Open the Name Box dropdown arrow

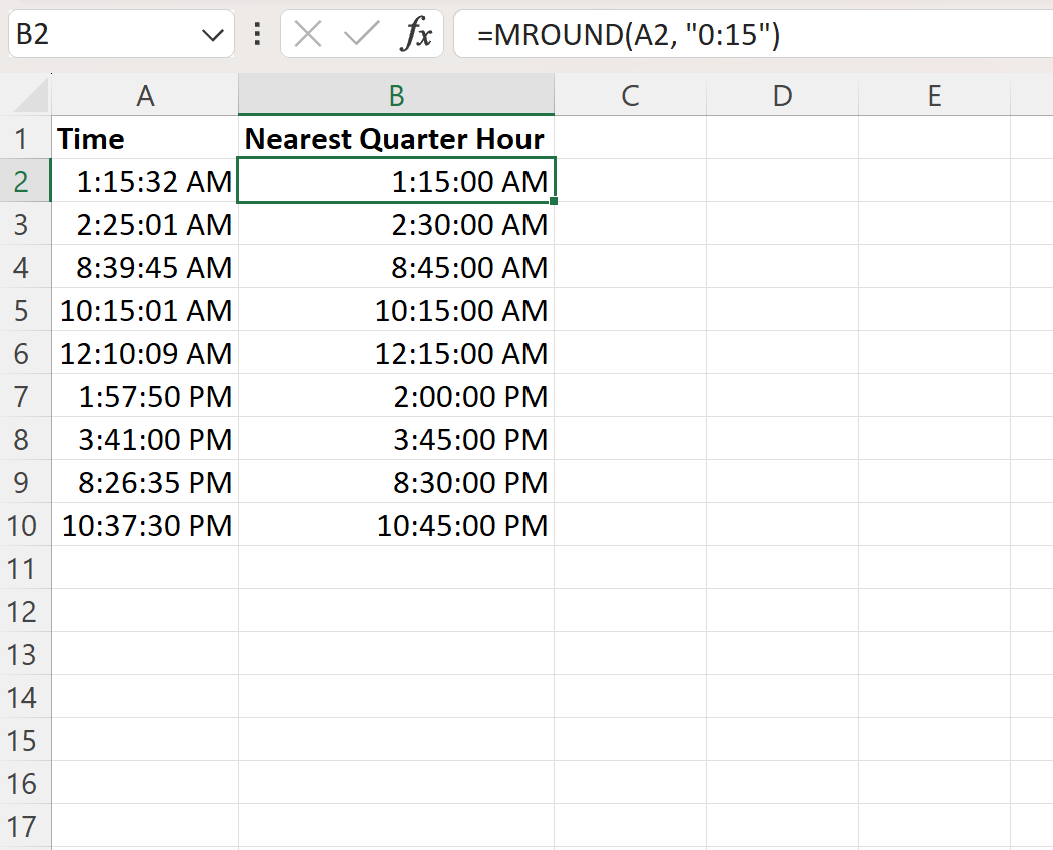(211, 33)
